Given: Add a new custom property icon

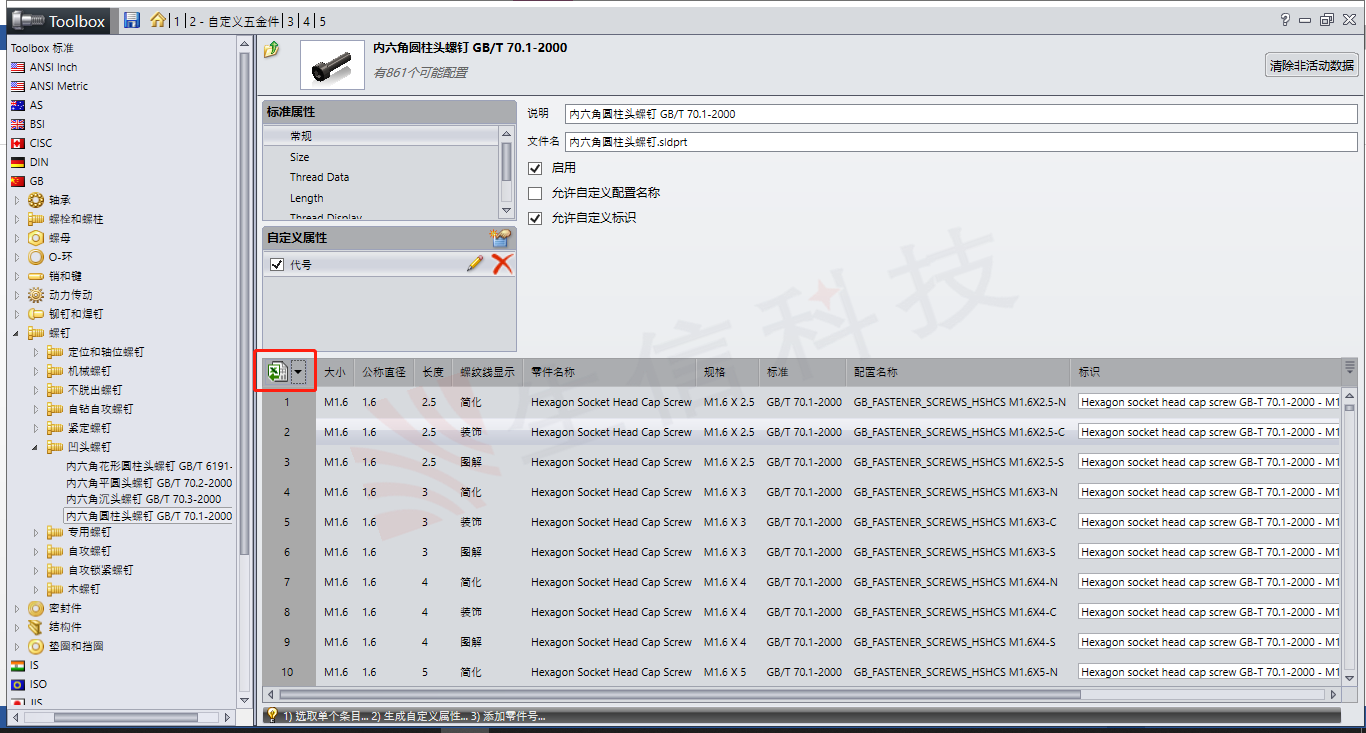Looking at the screenshot, I should coord(500,238).
